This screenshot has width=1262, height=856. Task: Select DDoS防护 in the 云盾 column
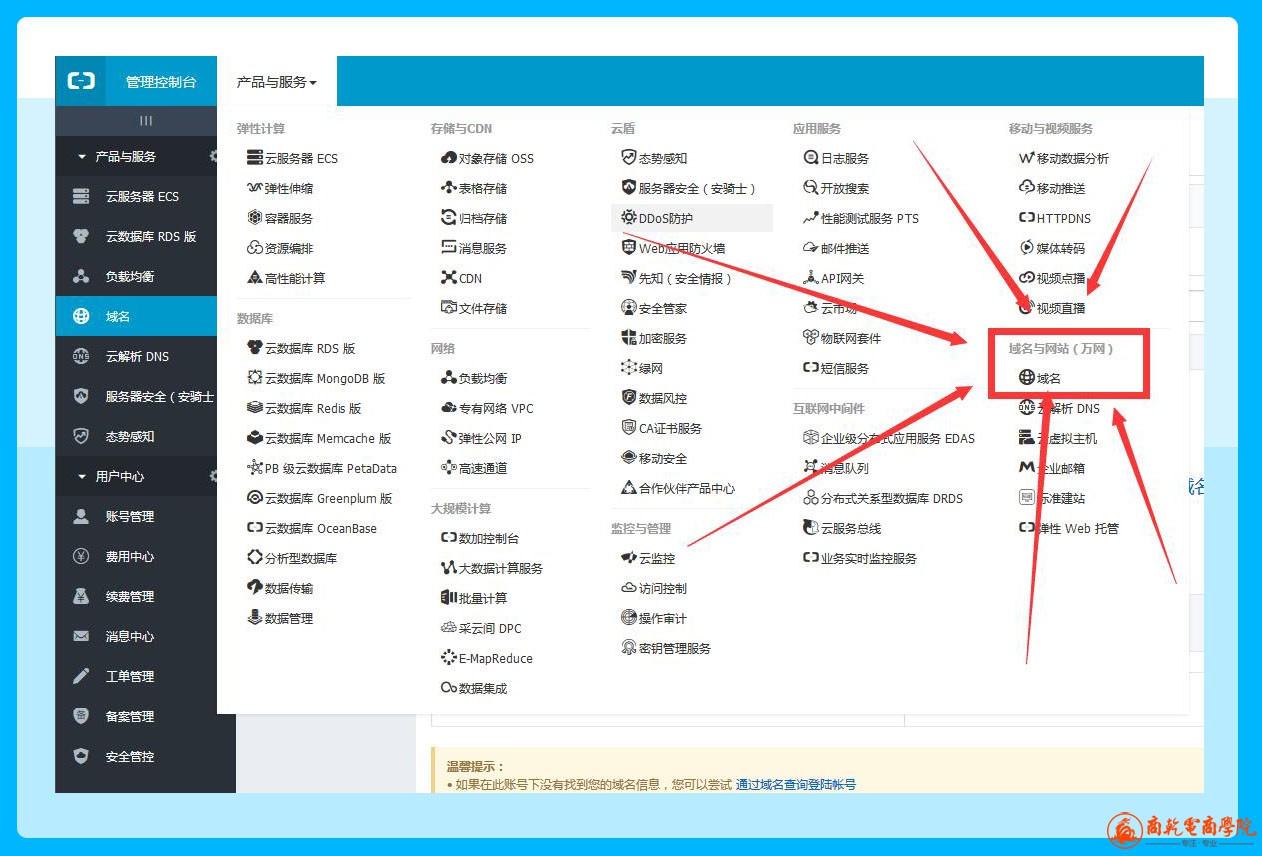[665, 218]
